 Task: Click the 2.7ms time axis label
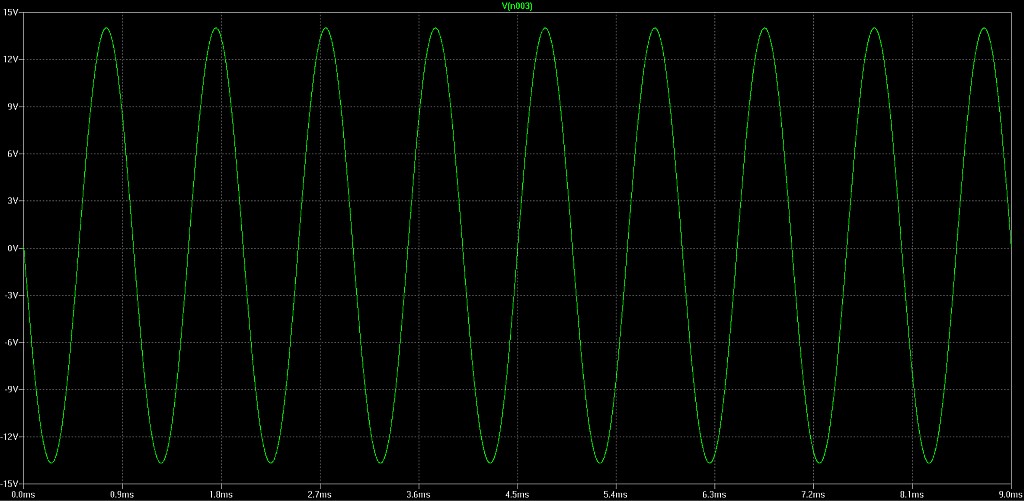tap(319, 494)
